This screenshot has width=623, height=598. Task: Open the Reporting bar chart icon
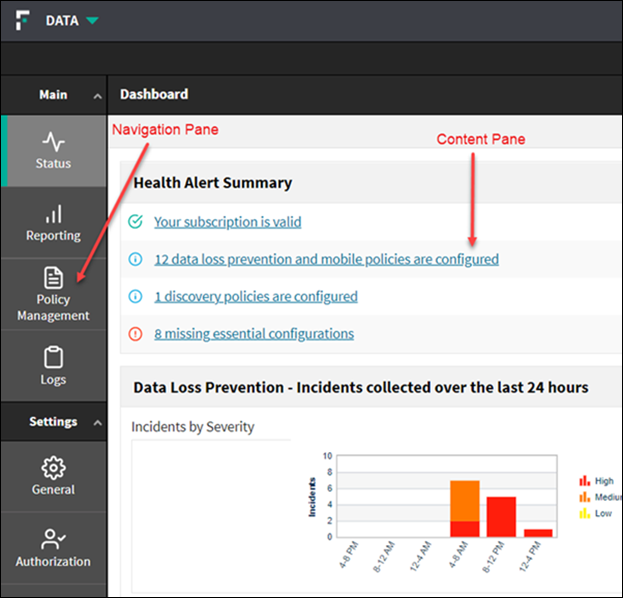[53, 214]
